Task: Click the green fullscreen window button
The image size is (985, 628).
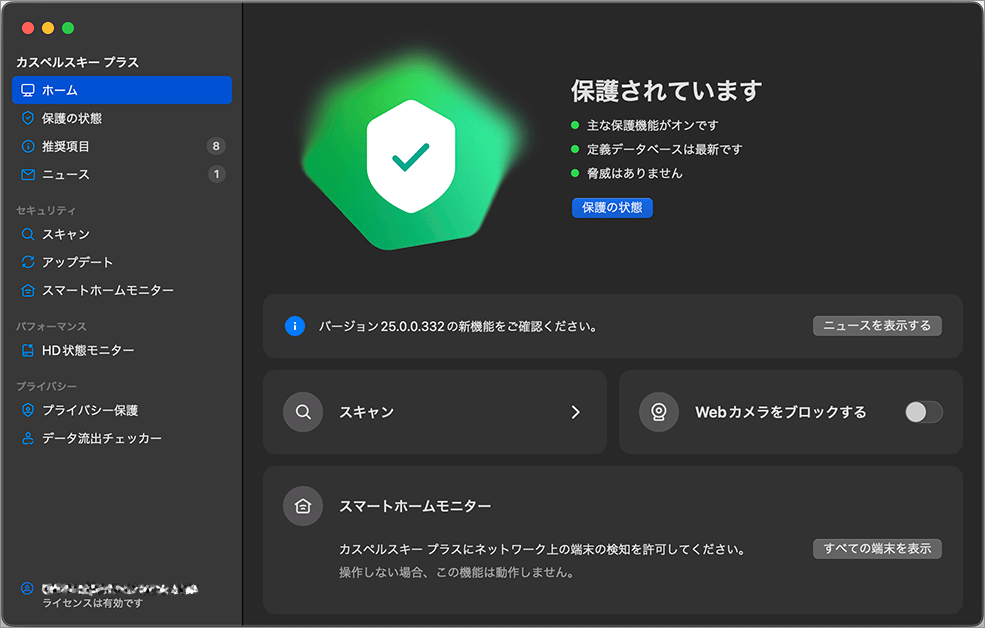Action: point(68,28)
